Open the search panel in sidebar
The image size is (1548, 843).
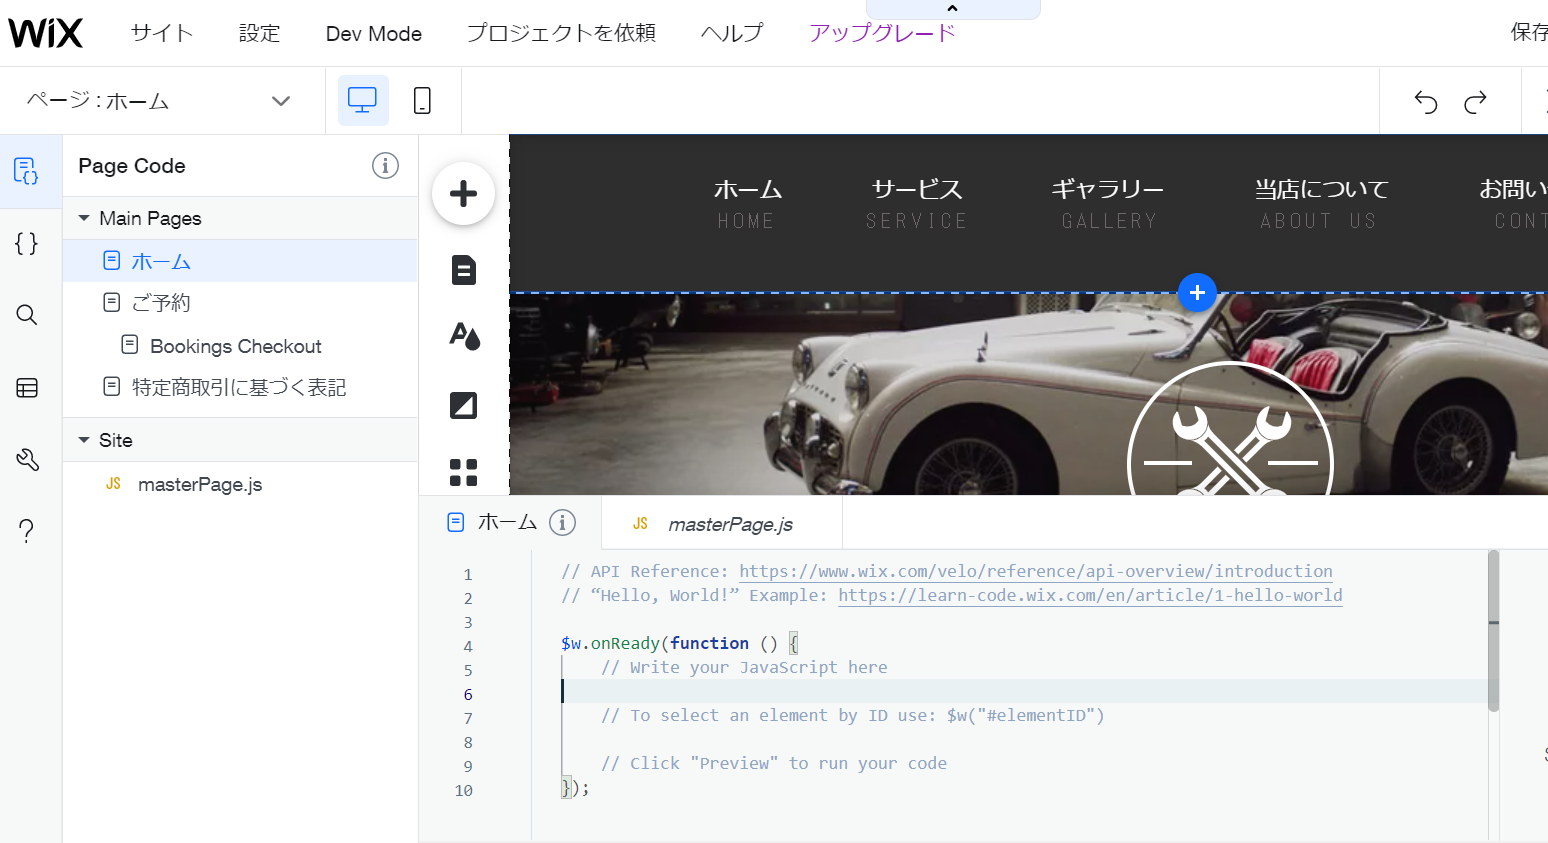[x=27, y=315]
